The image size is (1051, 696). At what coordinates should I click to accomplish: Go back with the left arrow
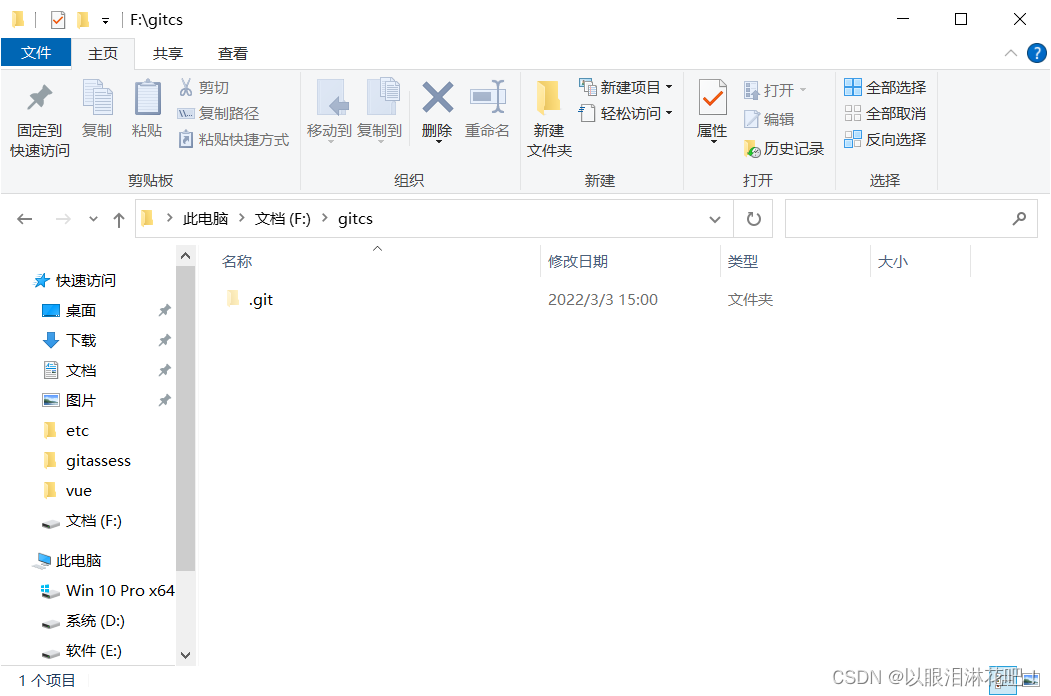click(x=25, y=219)
